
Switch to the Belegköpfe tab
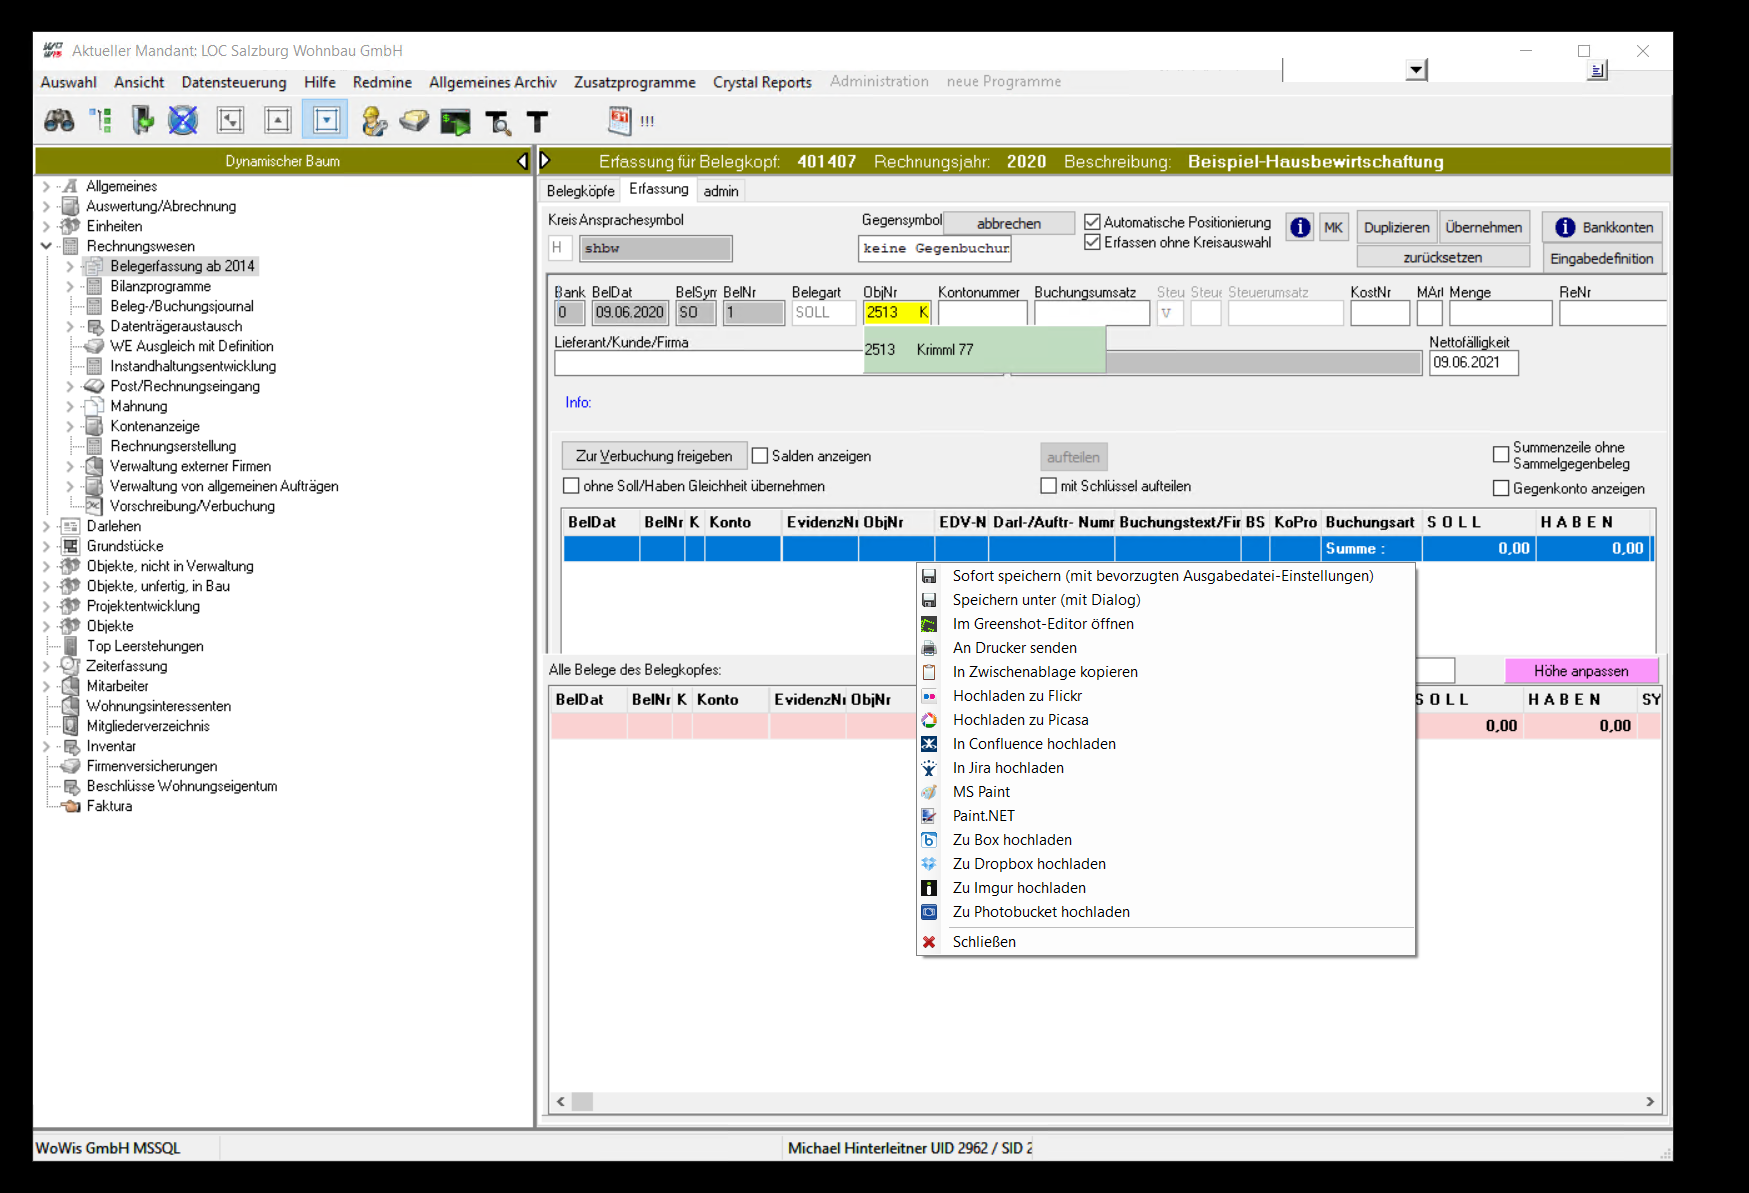[x=581, y=191]
